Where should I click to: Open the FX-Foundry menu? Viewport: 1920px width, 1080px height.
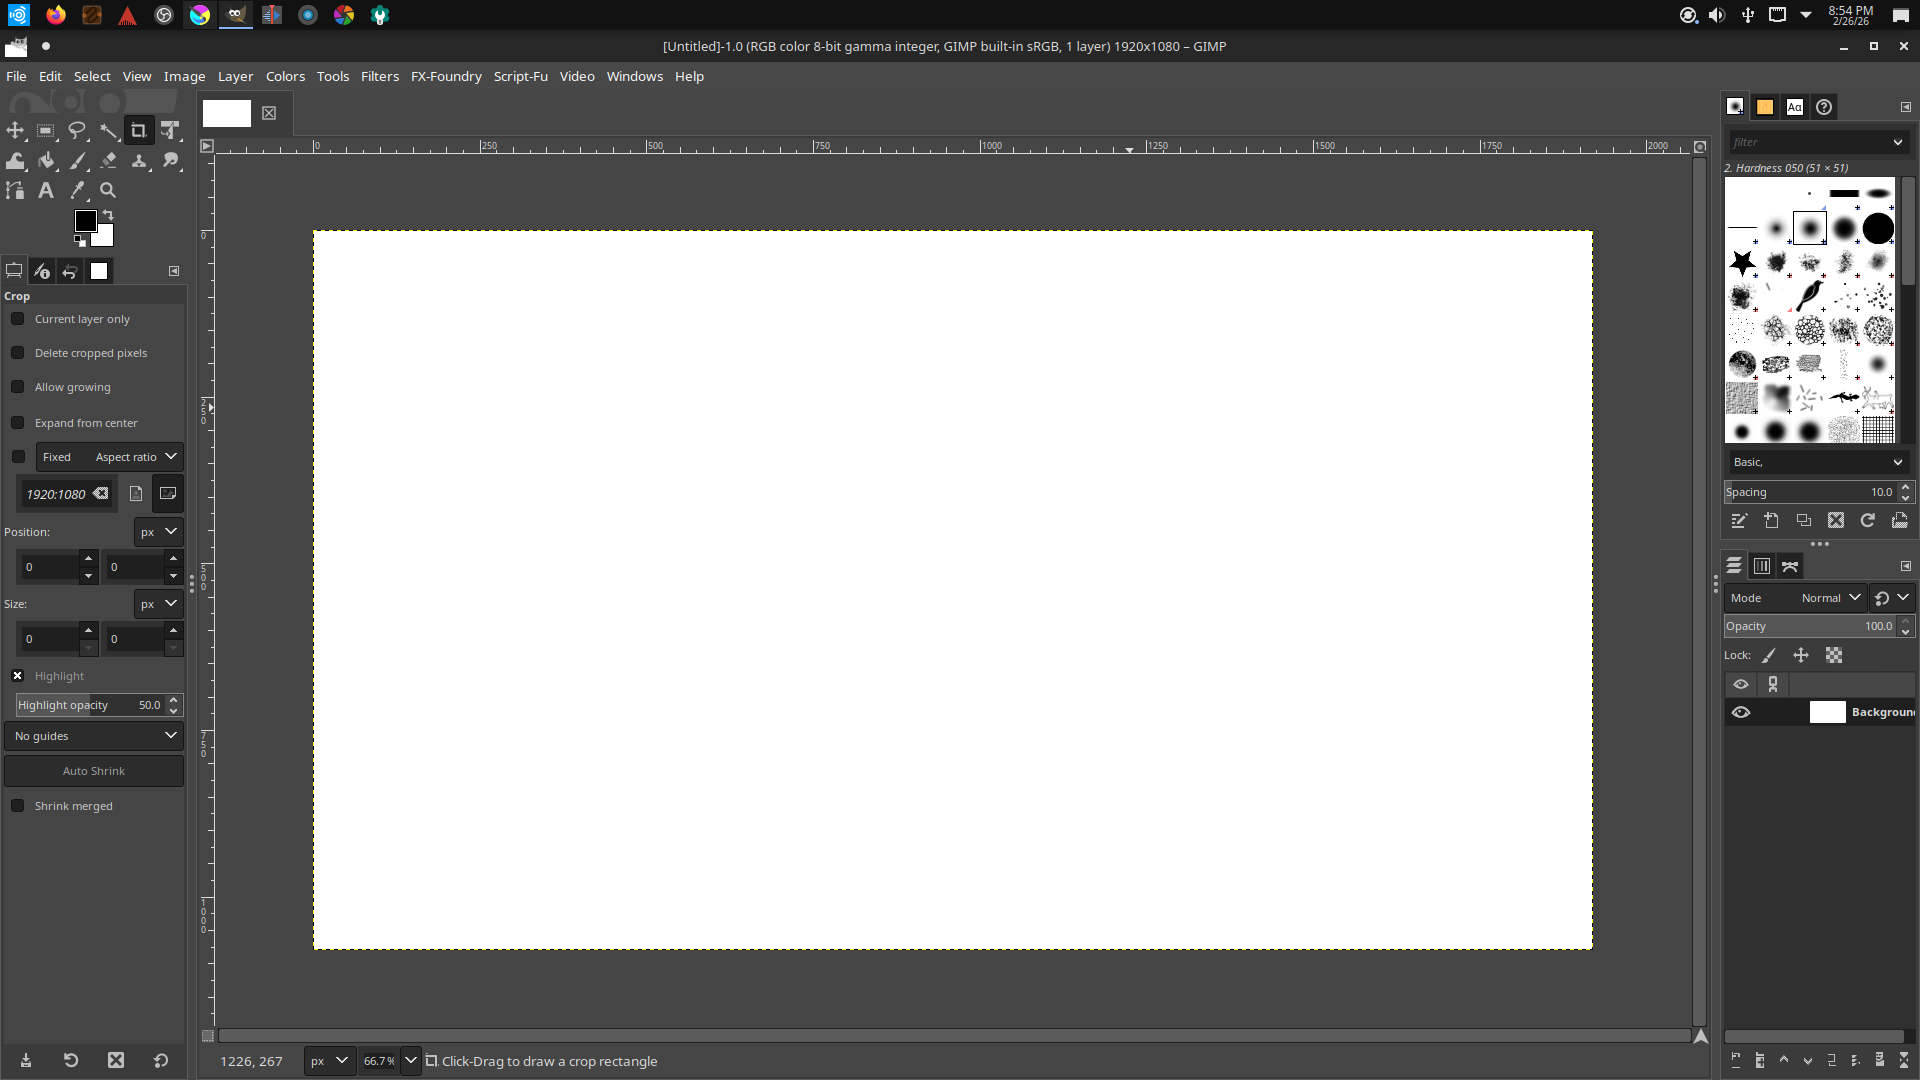coord(446,76)
